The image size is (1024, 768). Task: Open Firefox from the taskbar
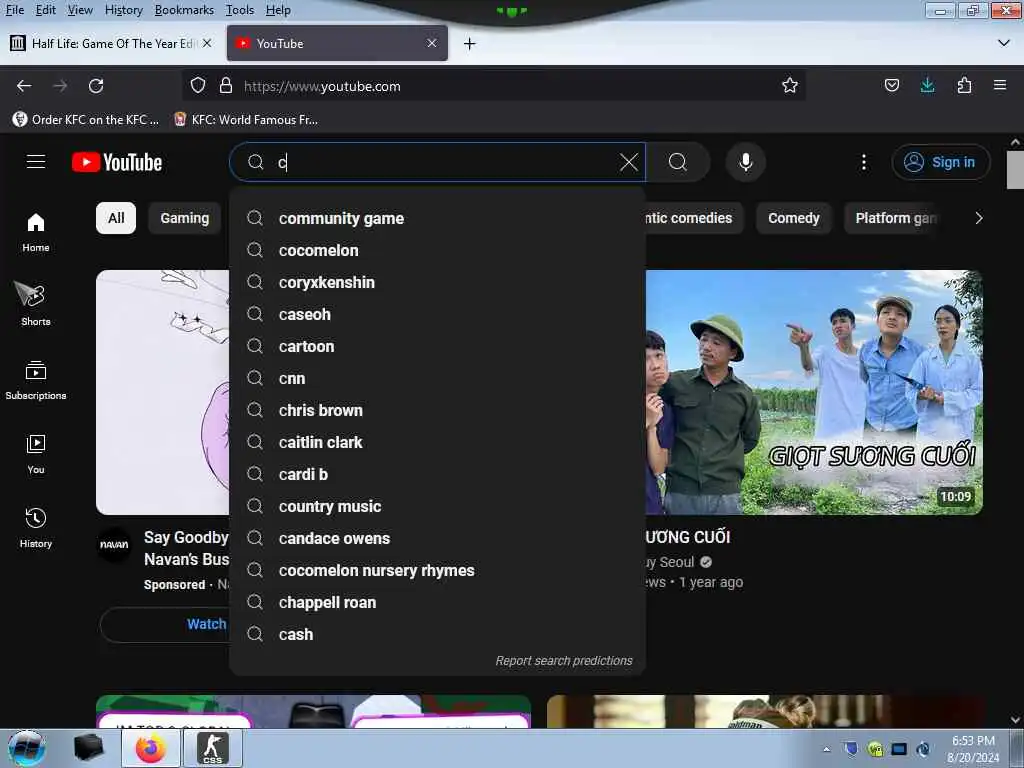[x=151, y=748]
